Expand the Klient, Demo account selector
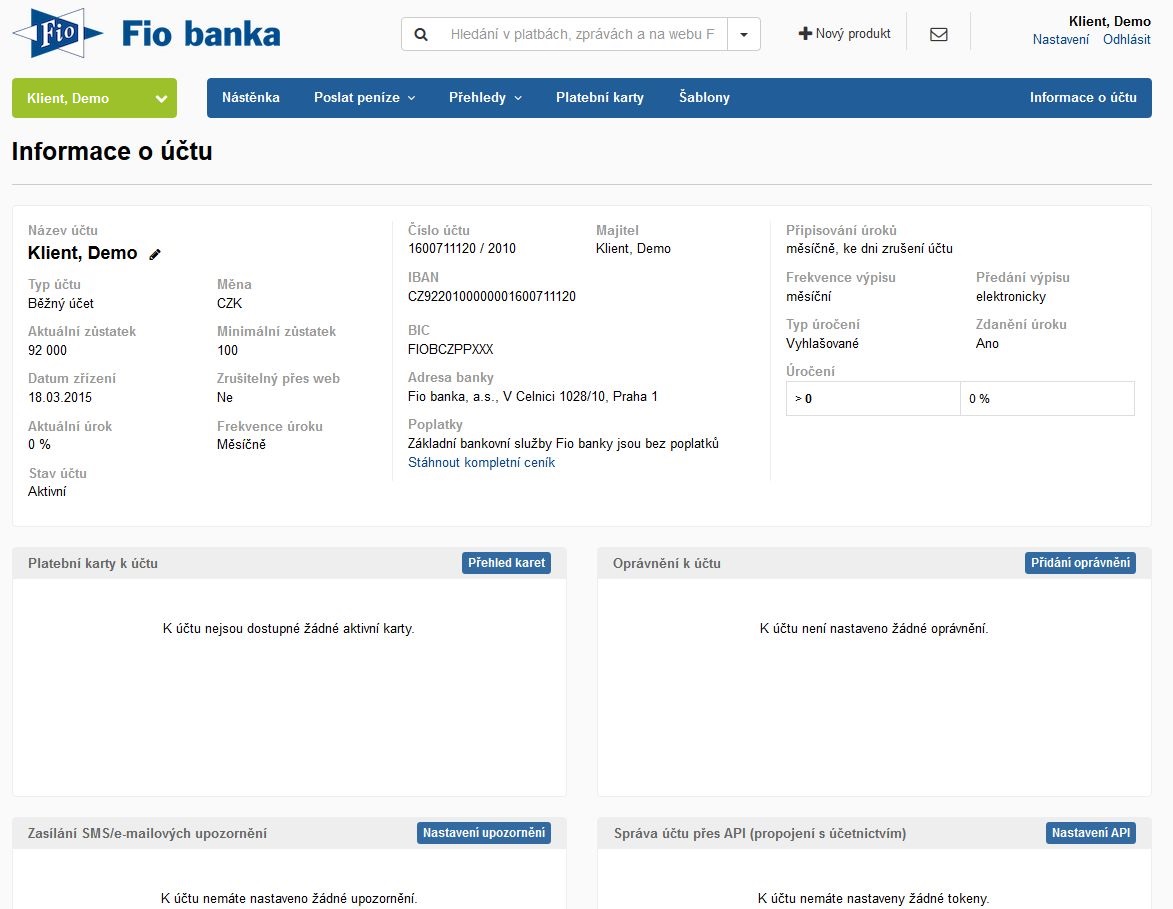This screenshot has width=1173, height=909. click(94, 98)
